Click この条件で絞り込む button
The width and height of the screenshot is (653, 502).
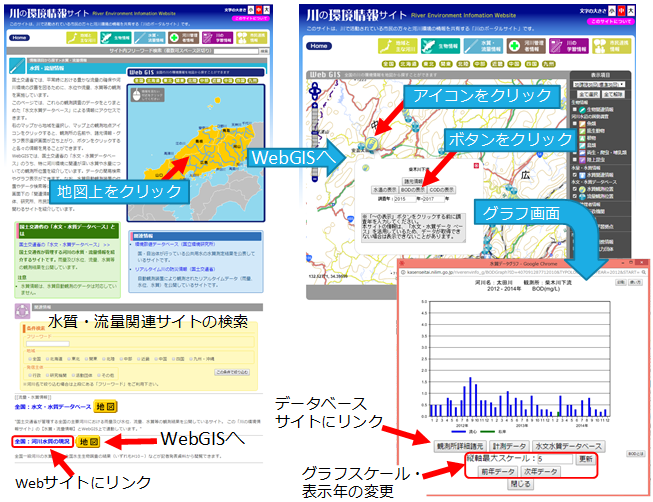[x=232, y=372]
